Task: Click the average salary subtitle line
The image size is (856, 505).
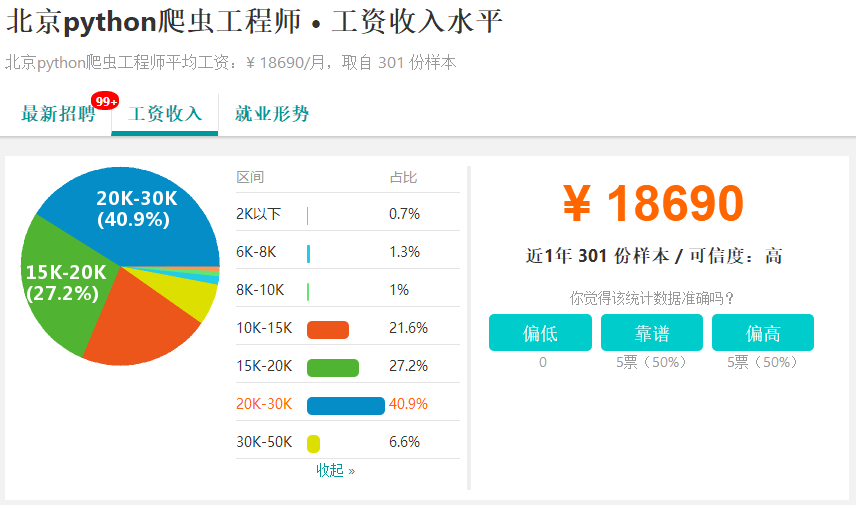Action: [230, 62]
